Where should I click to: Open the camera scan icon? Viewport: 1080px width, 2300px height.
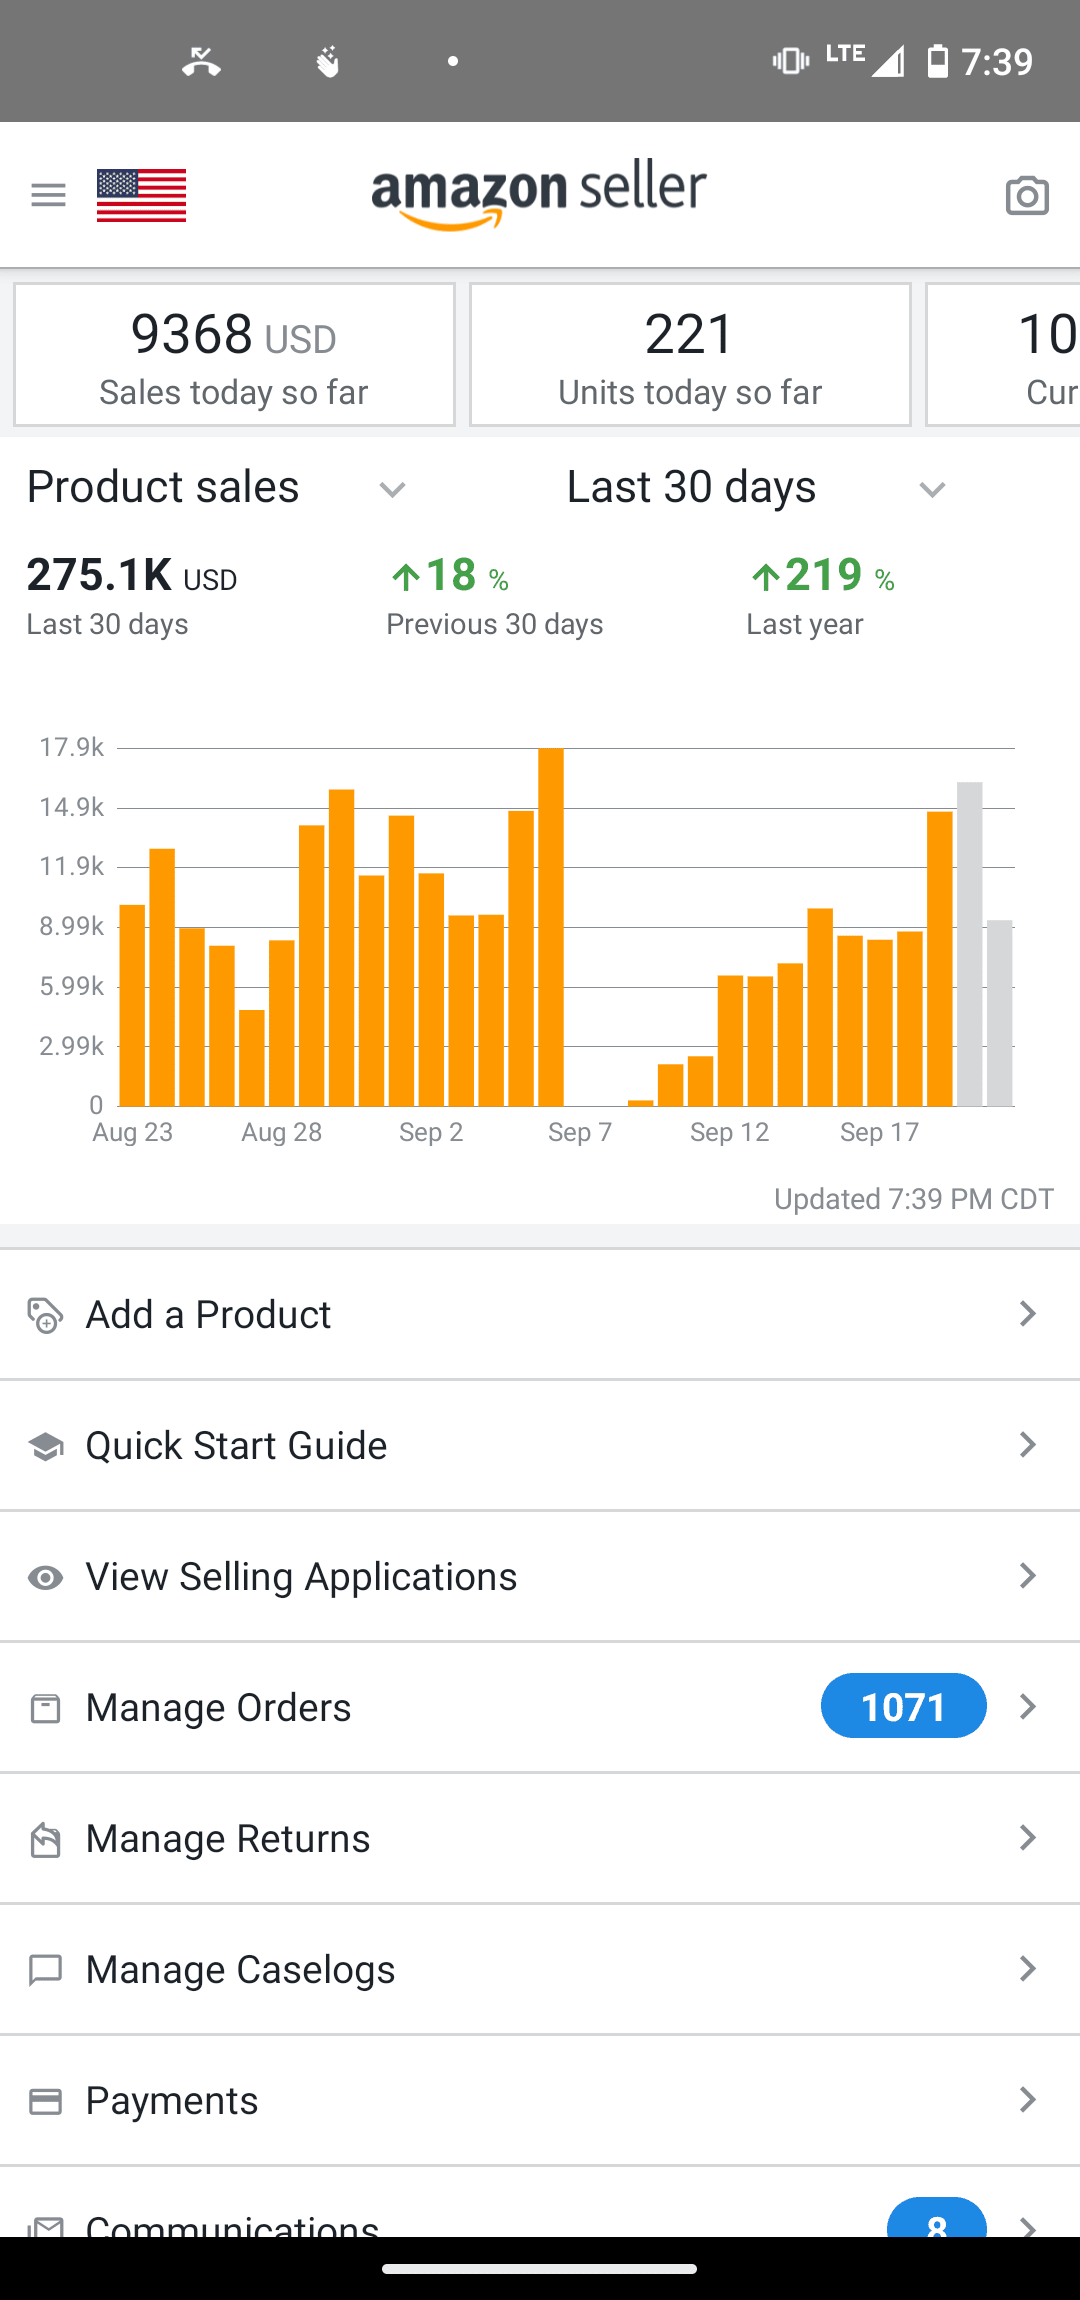[x=1027, y=195]
